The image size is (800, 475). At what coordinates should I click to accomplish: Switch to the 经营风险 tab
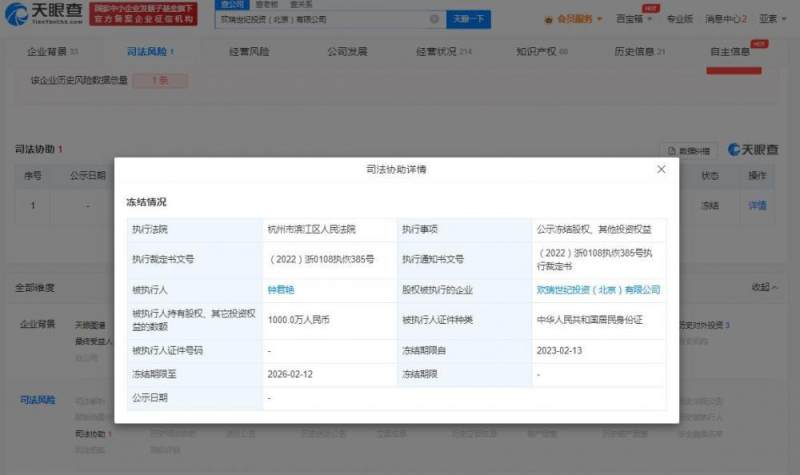(249, 52)
